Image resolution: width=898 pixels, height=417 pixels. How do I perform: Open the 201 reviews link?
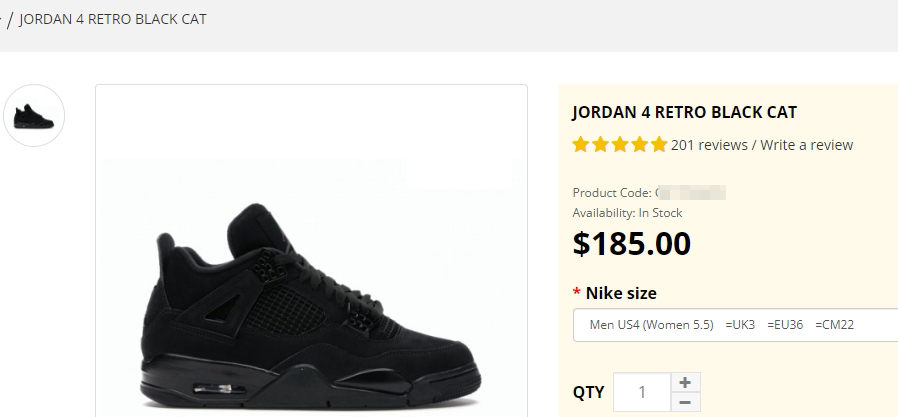[x=709, y=145]
